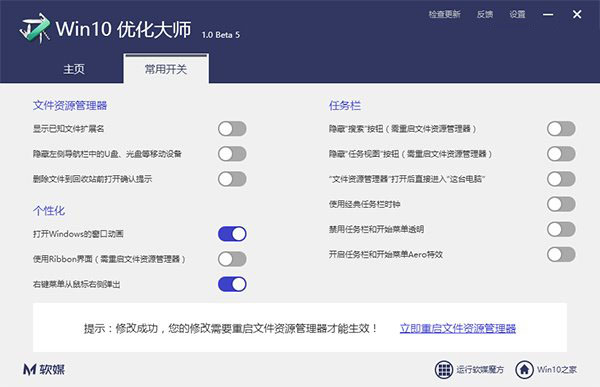
Task: Close the Win10 优化大师 window
Action: click(x=577, y=15)
